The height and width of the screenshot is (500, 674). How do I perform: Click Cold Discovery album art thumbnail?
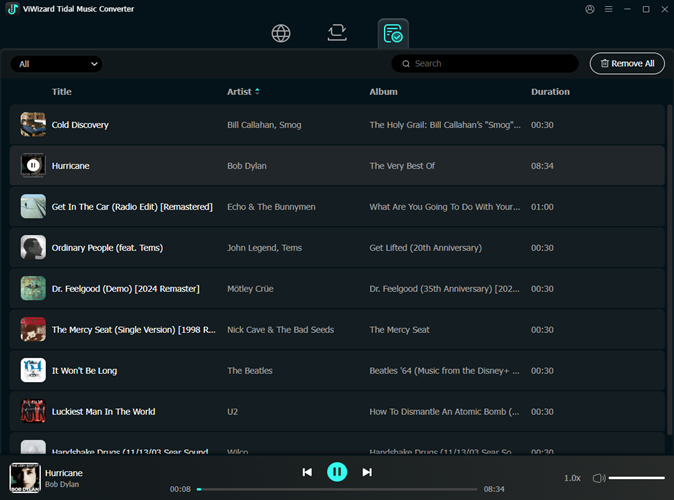point(33,124)
